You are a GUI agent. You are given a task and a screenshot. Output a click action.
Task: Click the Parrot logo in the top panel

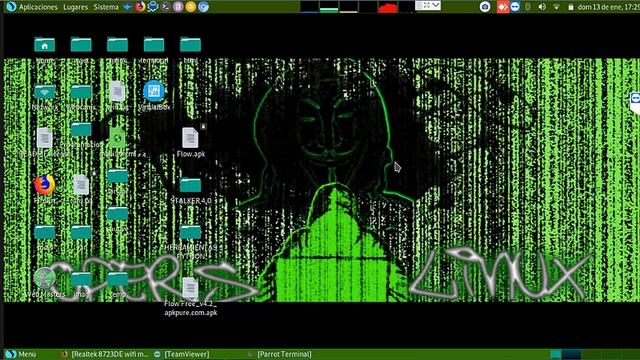tap(11, 7)
